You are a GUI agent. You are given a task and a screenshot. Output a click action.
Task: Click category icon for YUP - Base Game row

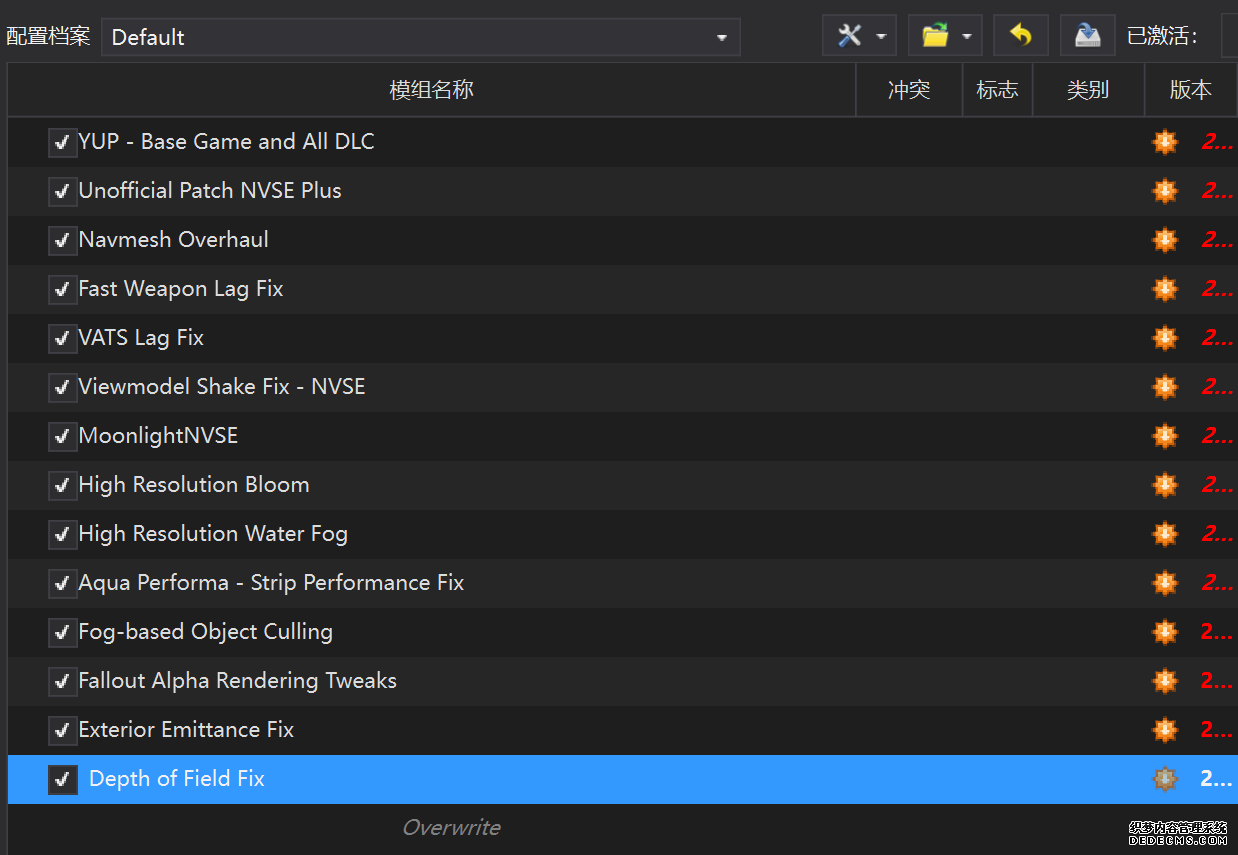click(1165, 142)
